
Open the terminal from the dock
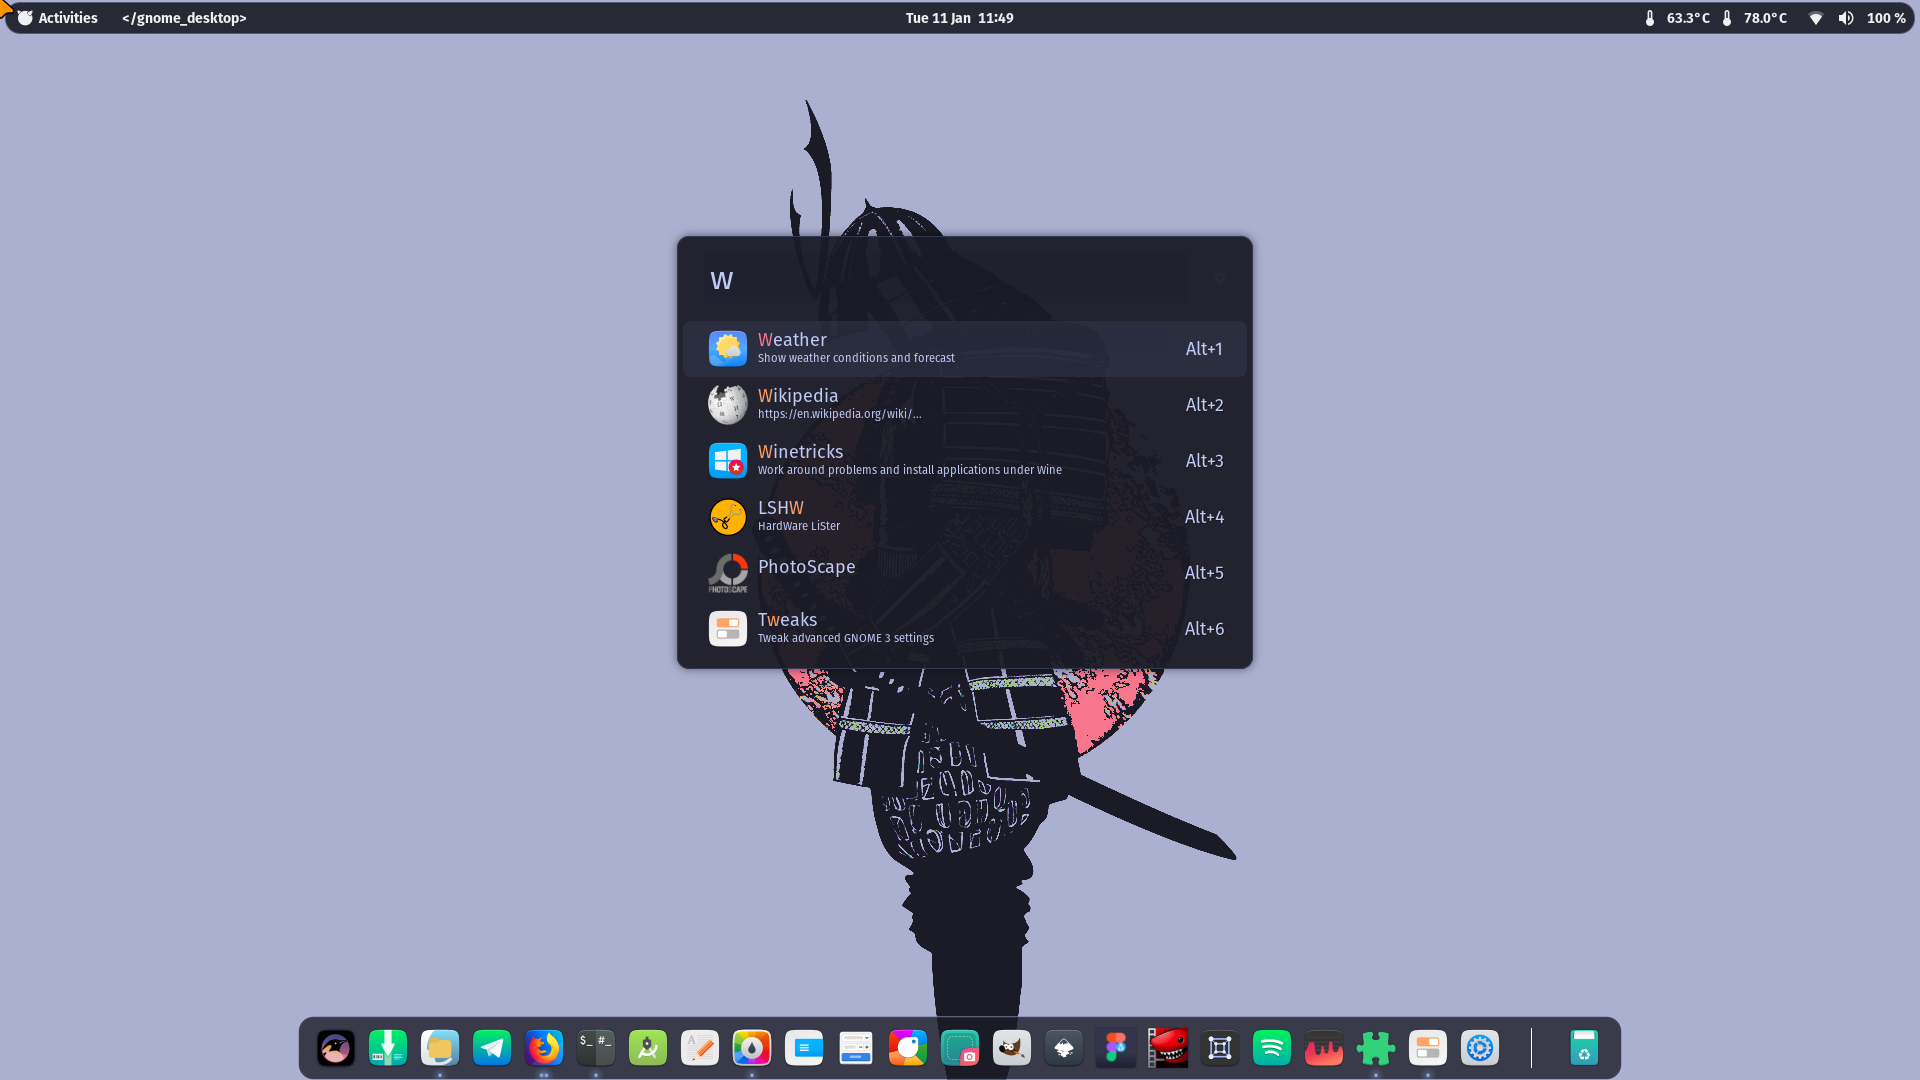(x=595, y=1048)
